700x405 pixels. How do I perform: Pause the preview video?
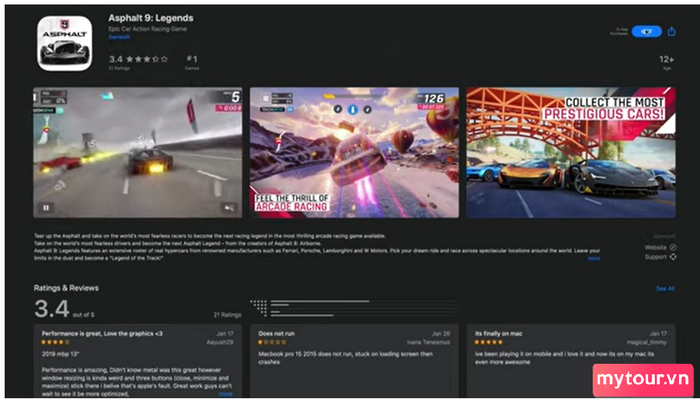pos(46,208)
